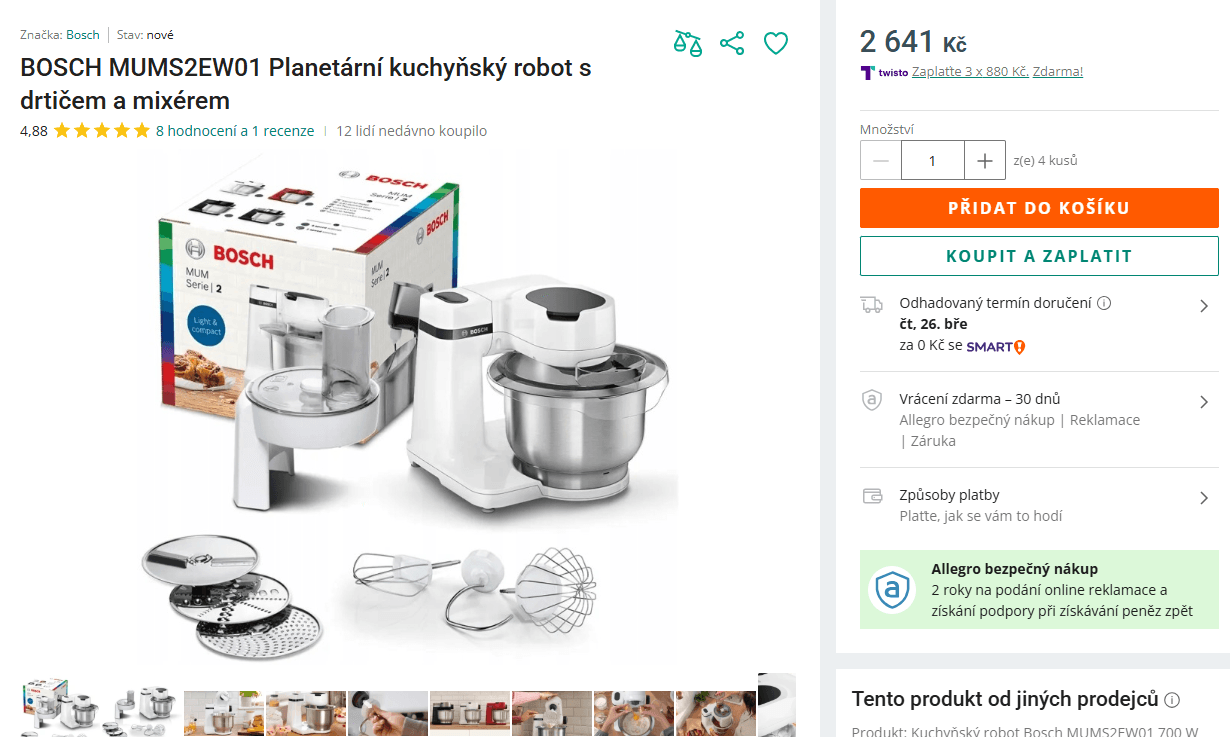Add product to favorites with heart icon

[776, 43]
